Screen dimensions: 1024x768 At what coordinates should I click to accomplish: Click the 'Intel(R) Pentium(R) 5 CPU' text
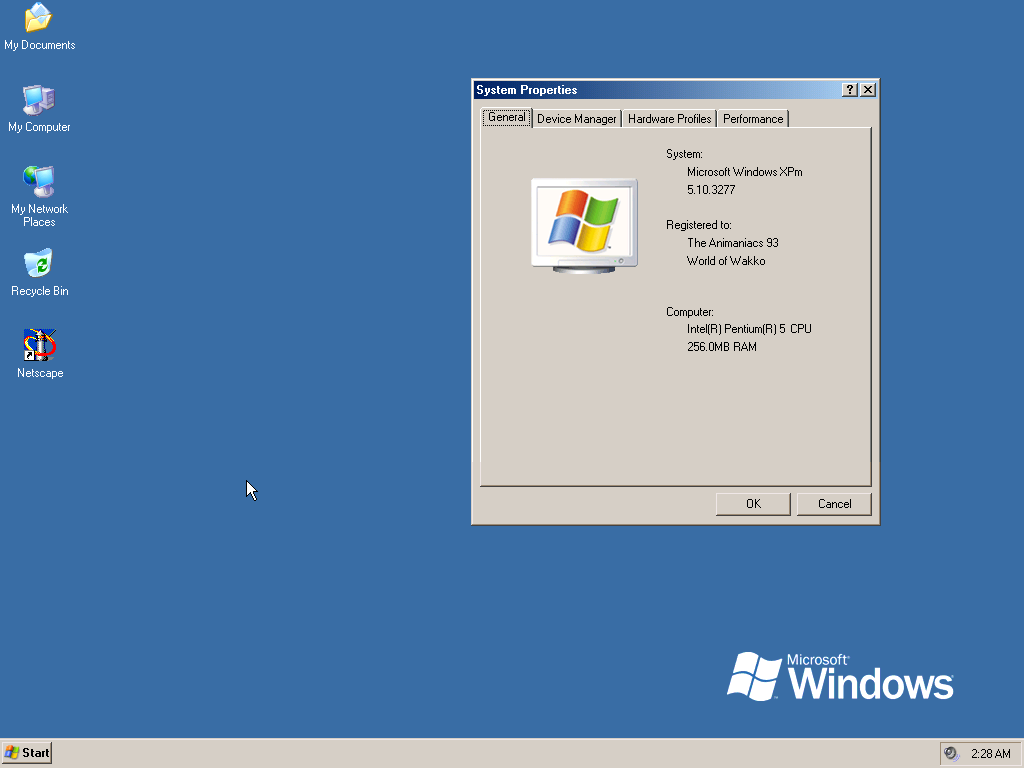[x=749, y=329]
